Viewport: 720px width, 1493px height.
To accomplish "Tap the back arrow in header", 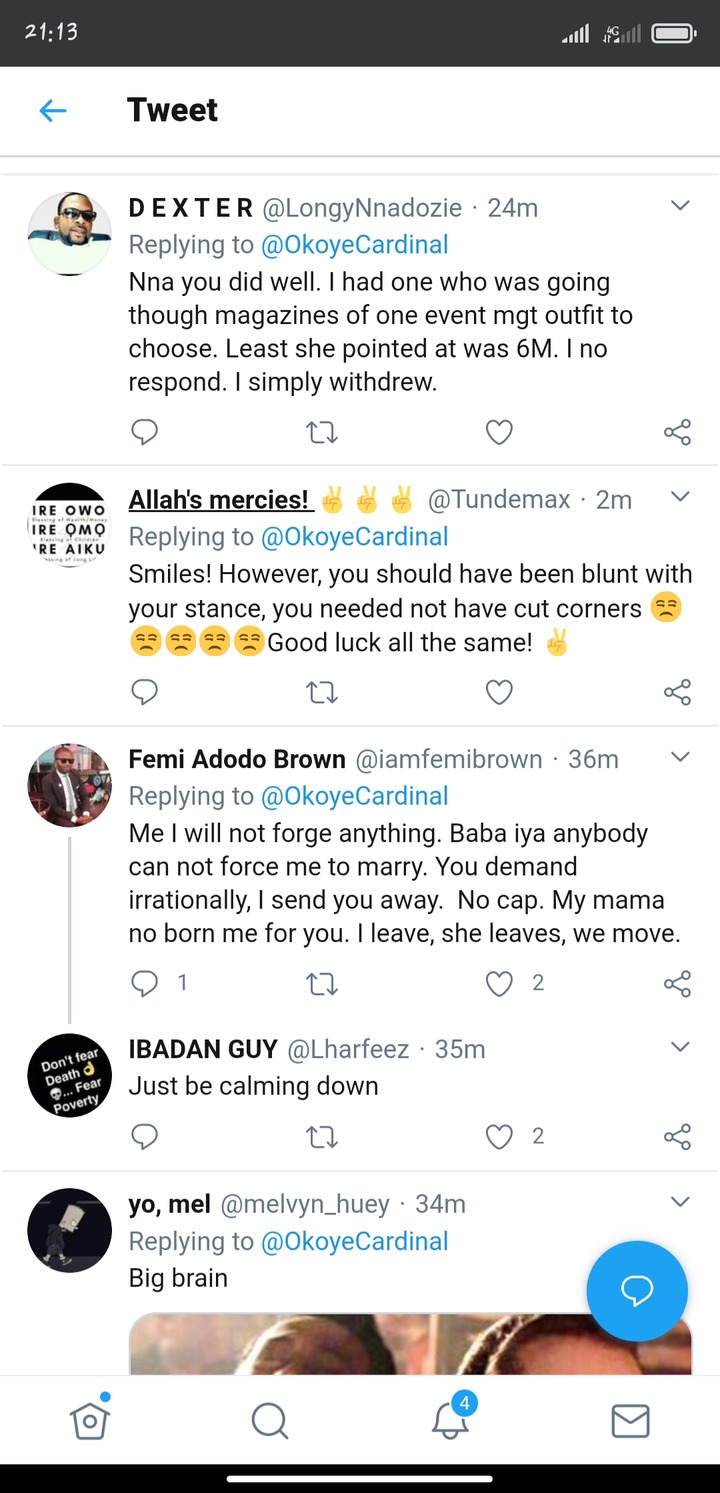I will (53, 110).
